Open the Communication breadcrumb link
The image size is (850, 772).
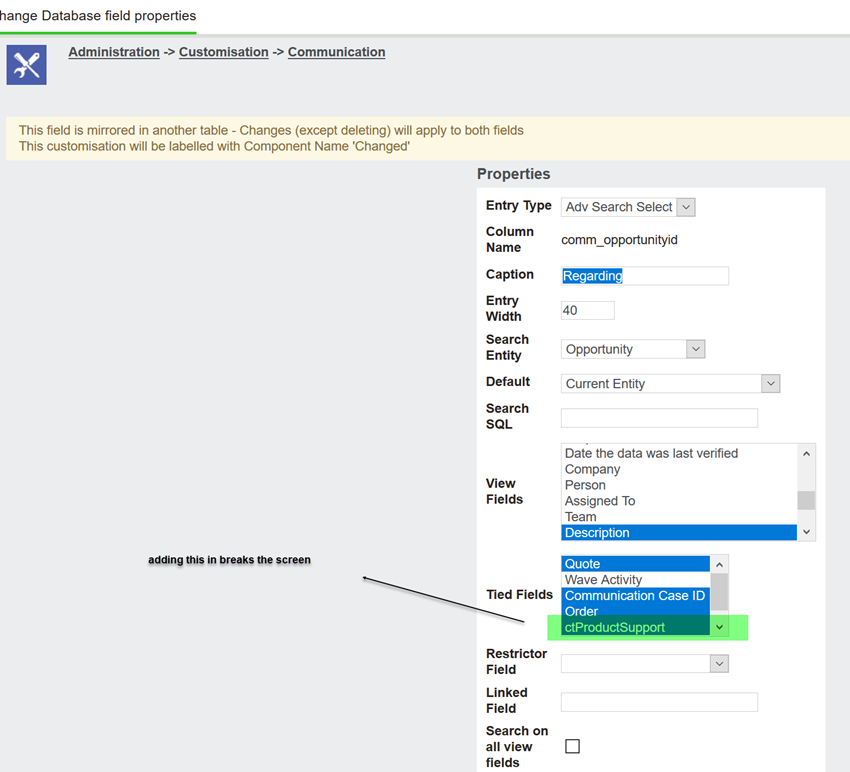pos(337,52)
